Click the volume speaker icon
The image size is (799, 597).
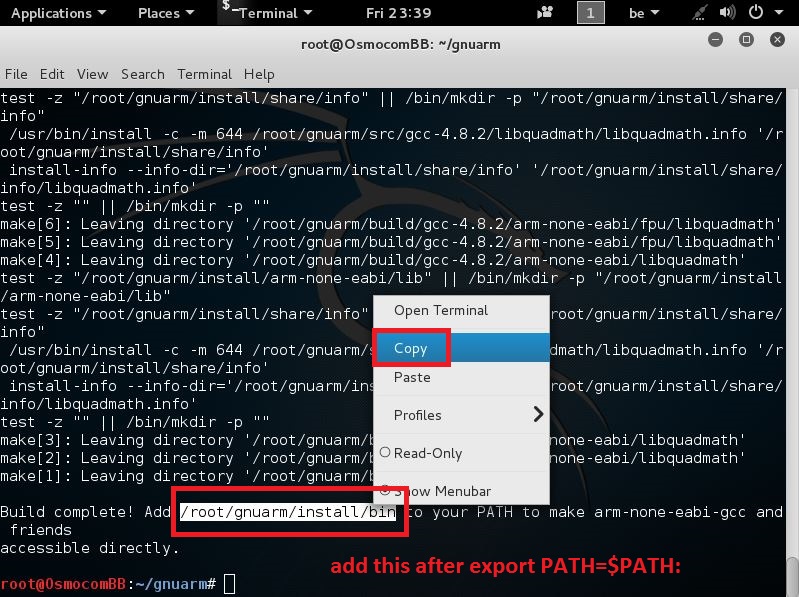click(724, 13)
